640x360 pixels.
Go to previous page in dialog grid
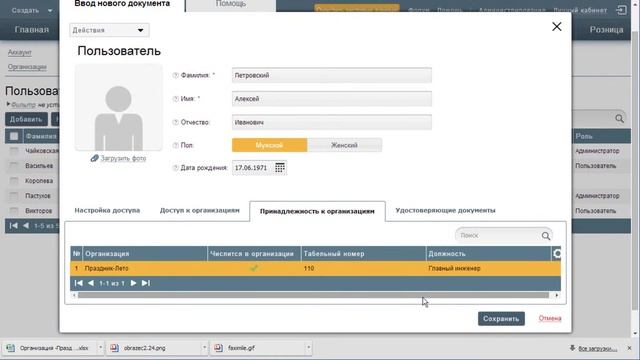click(x=91, y=283)
